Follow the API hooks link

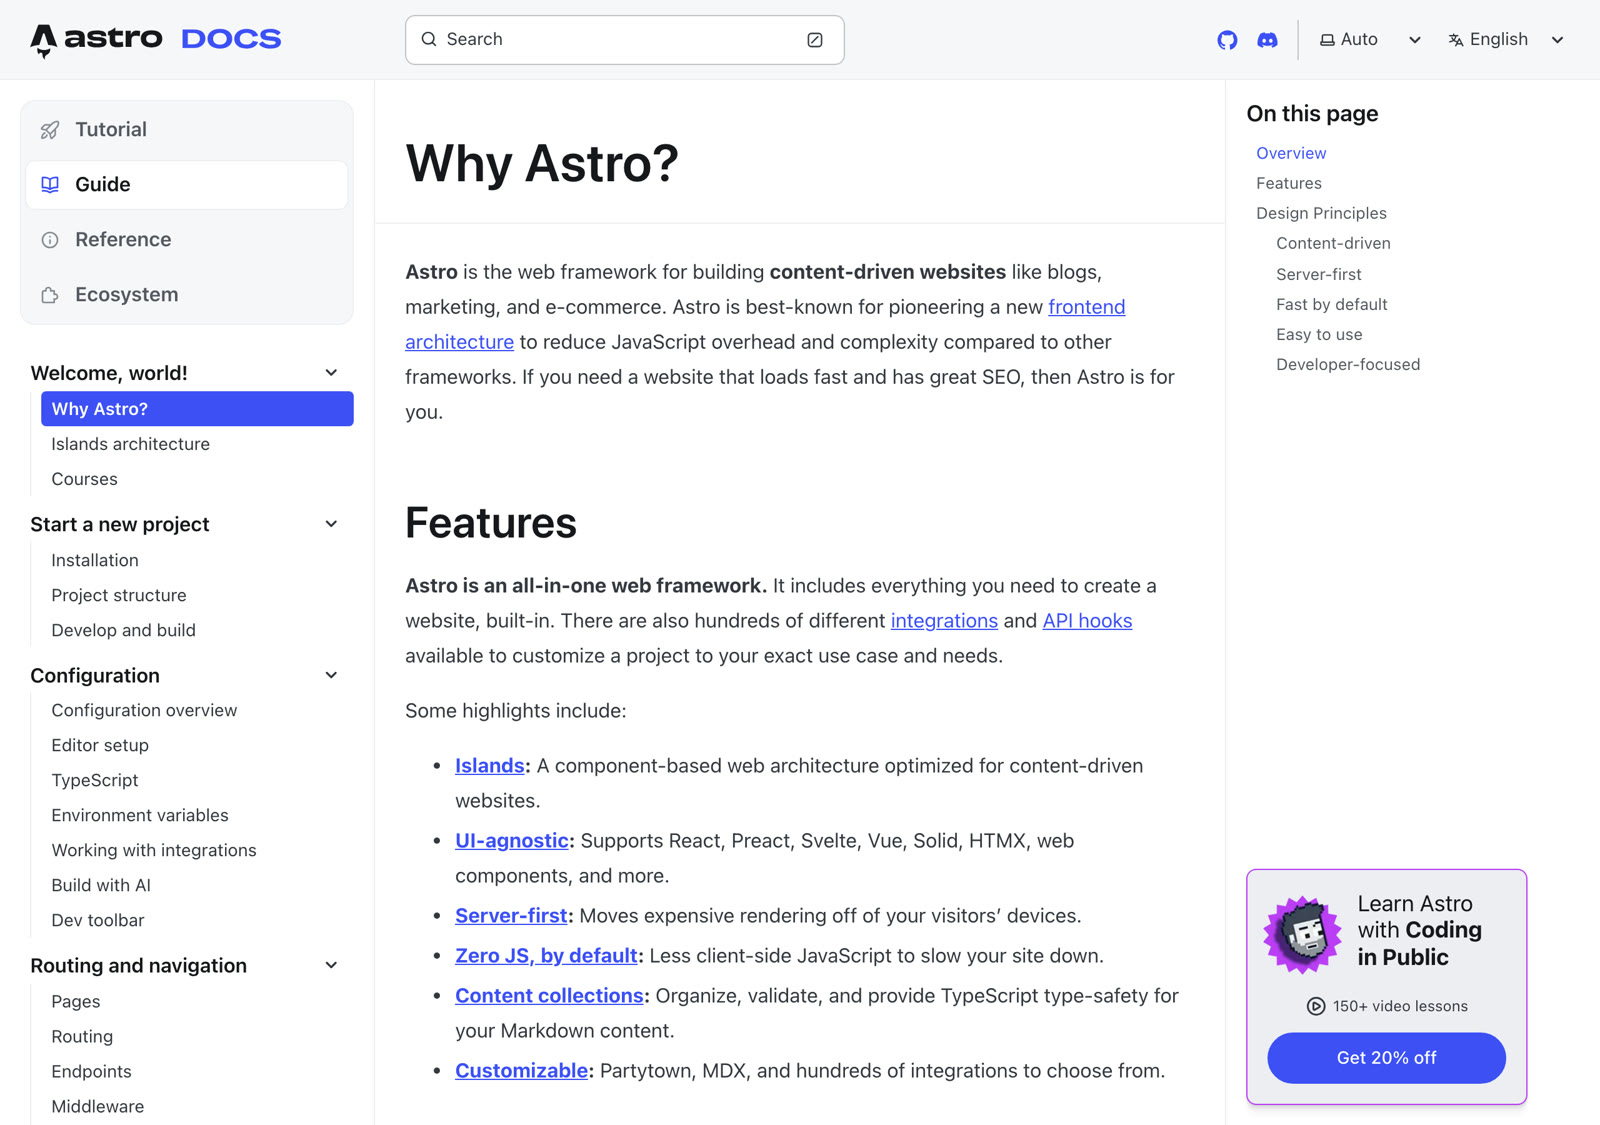pos(1087,621)
